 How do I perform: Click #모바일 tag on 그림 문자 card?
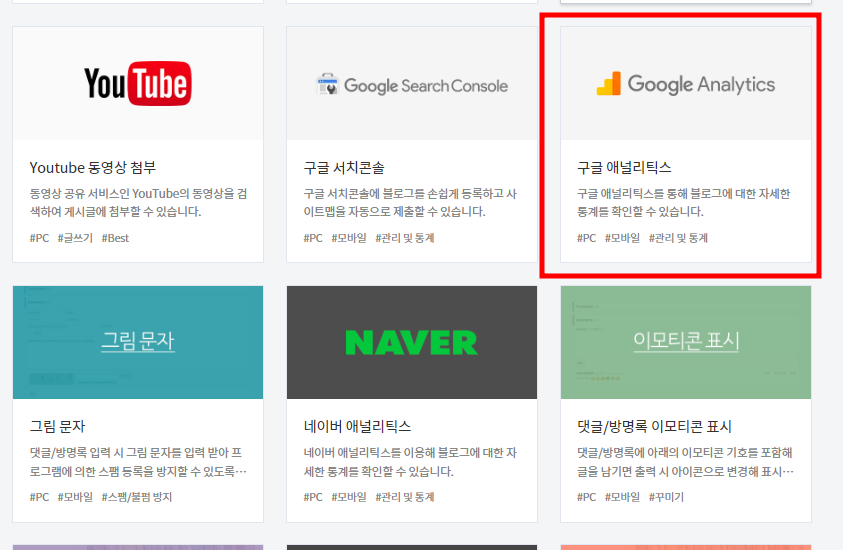point(75,497)
